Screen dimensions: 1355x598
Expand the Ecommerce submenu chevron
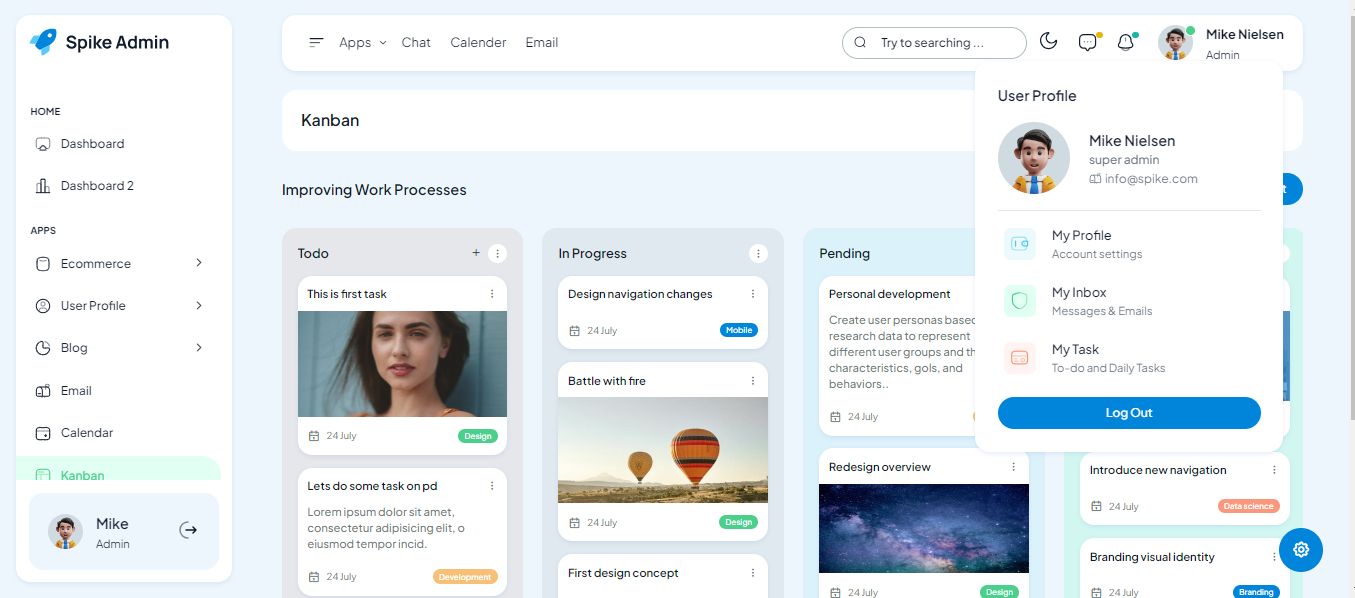coord(199,263)
